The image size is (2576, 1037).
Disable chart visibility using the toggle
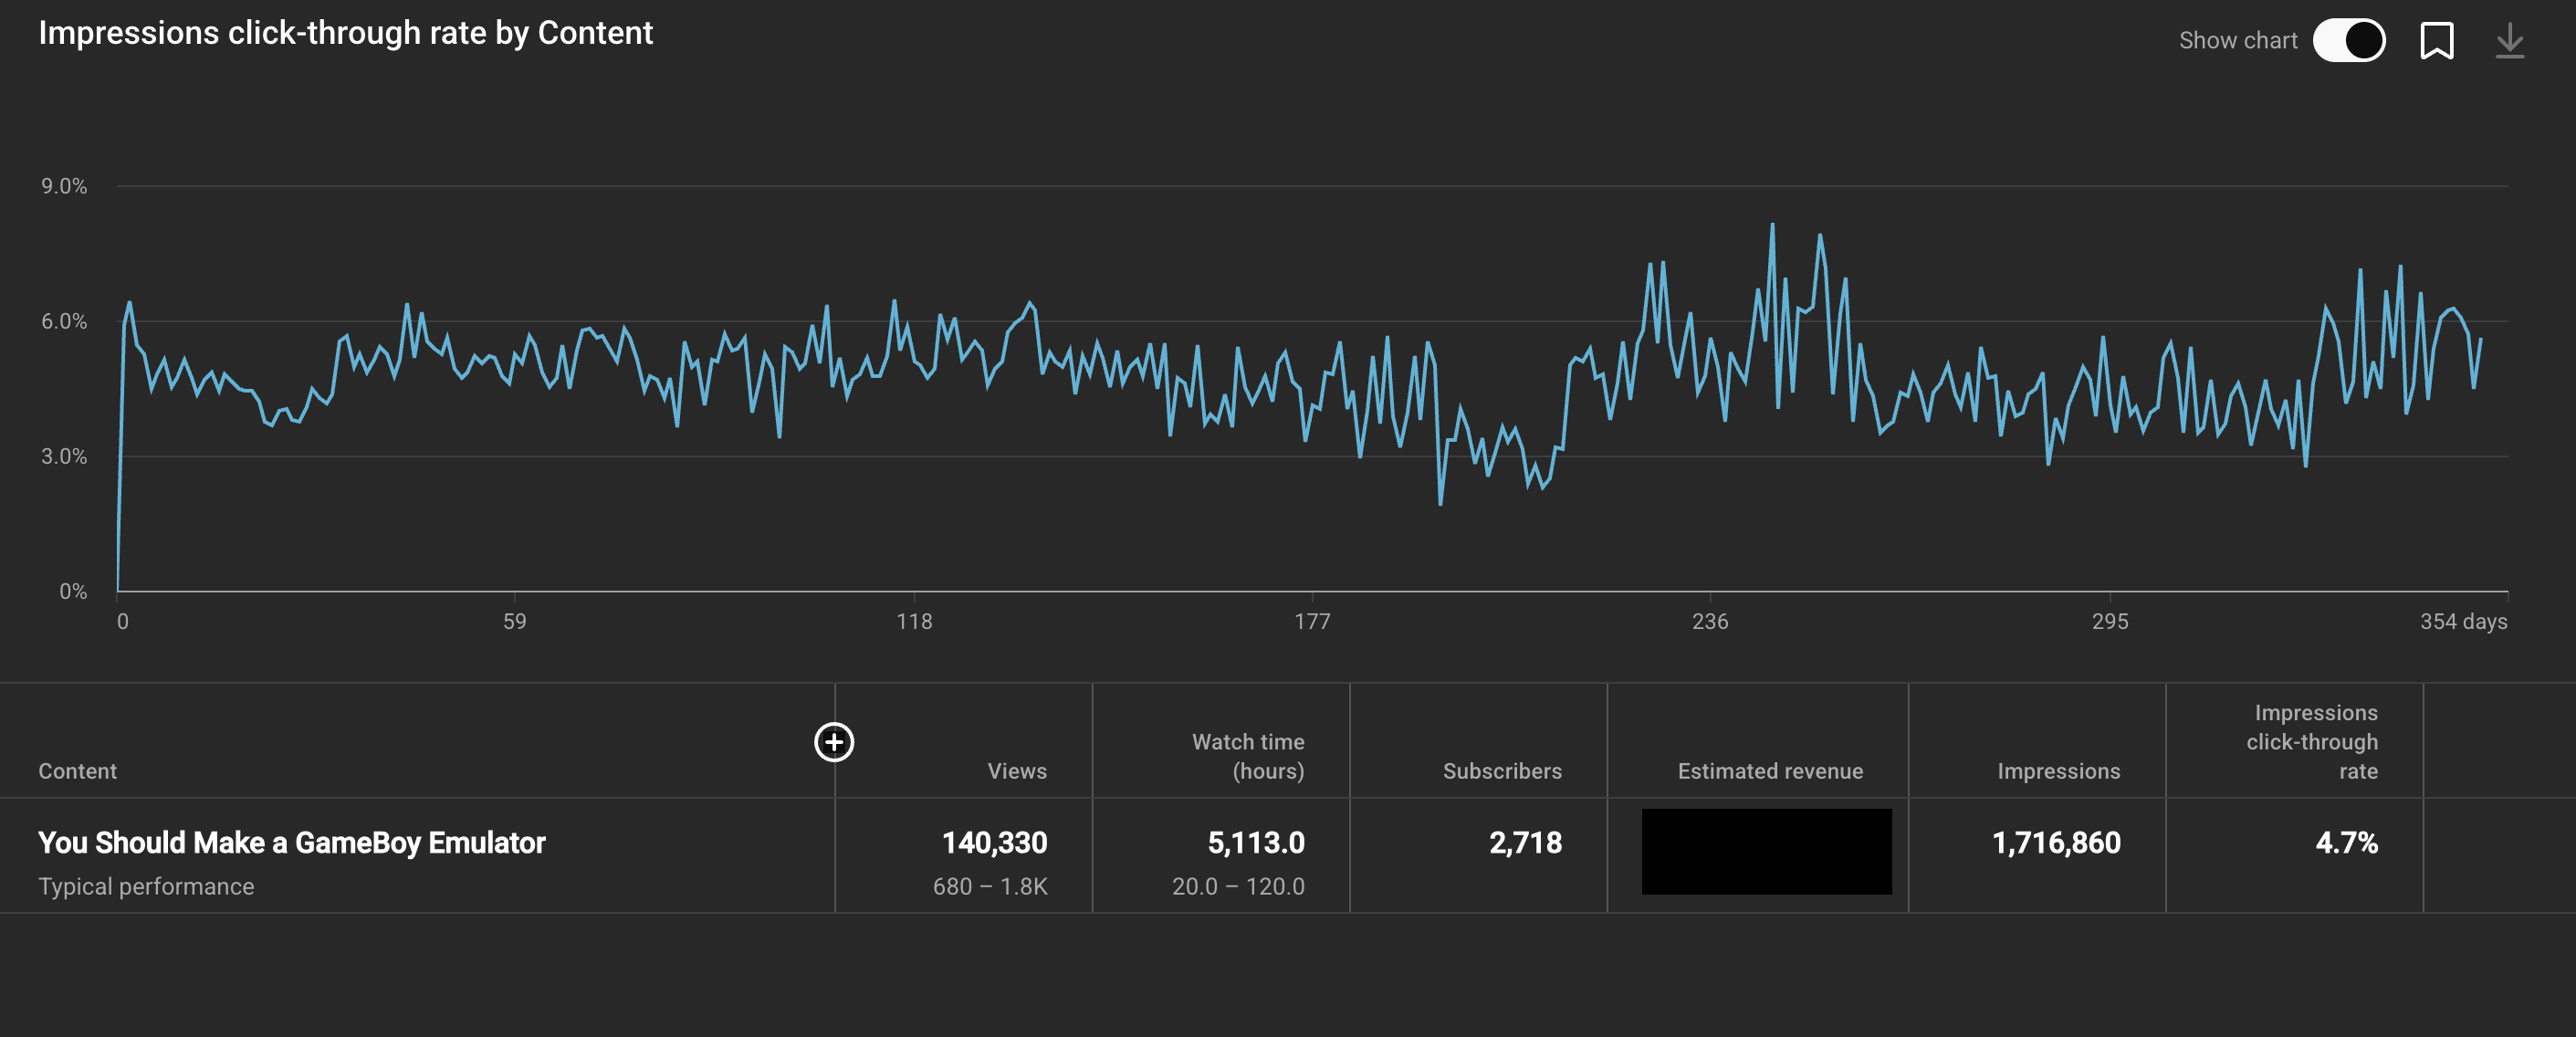2349,39
